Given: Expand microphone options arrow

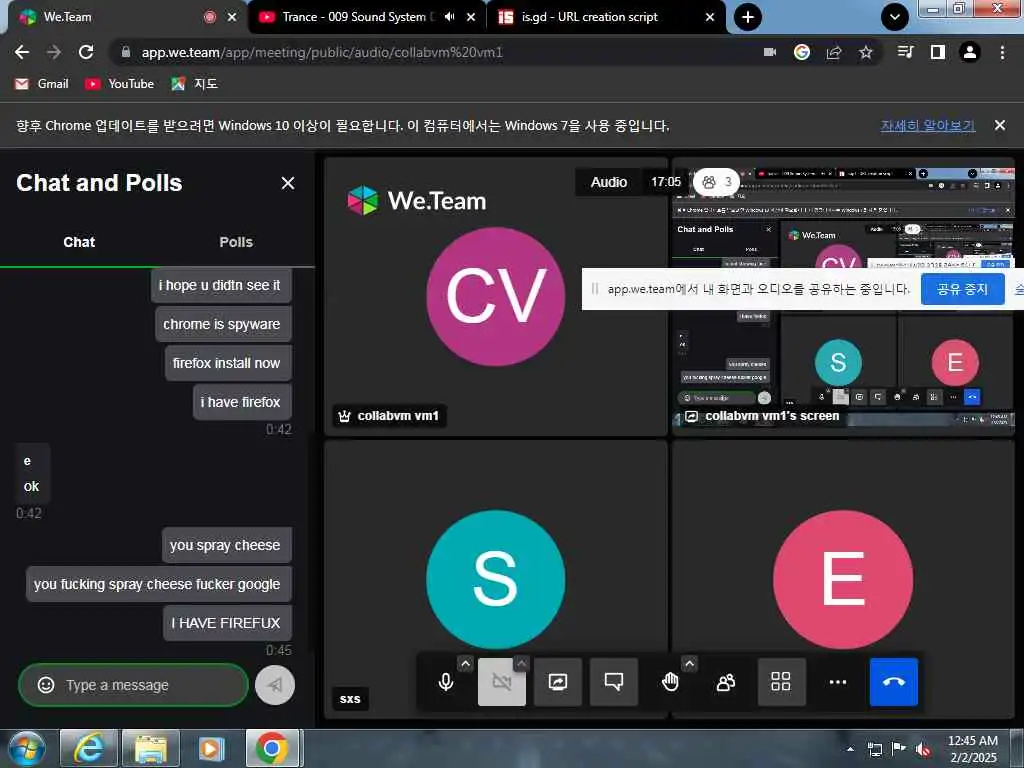Looking at the screenshot, I should pos(465,664).
